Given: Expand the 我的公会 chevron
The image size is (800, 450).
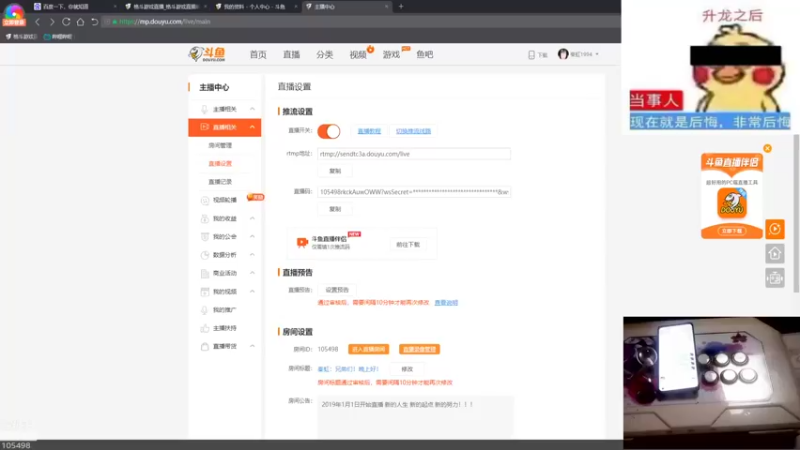Looking at the screenshot, I should (252, 237).
